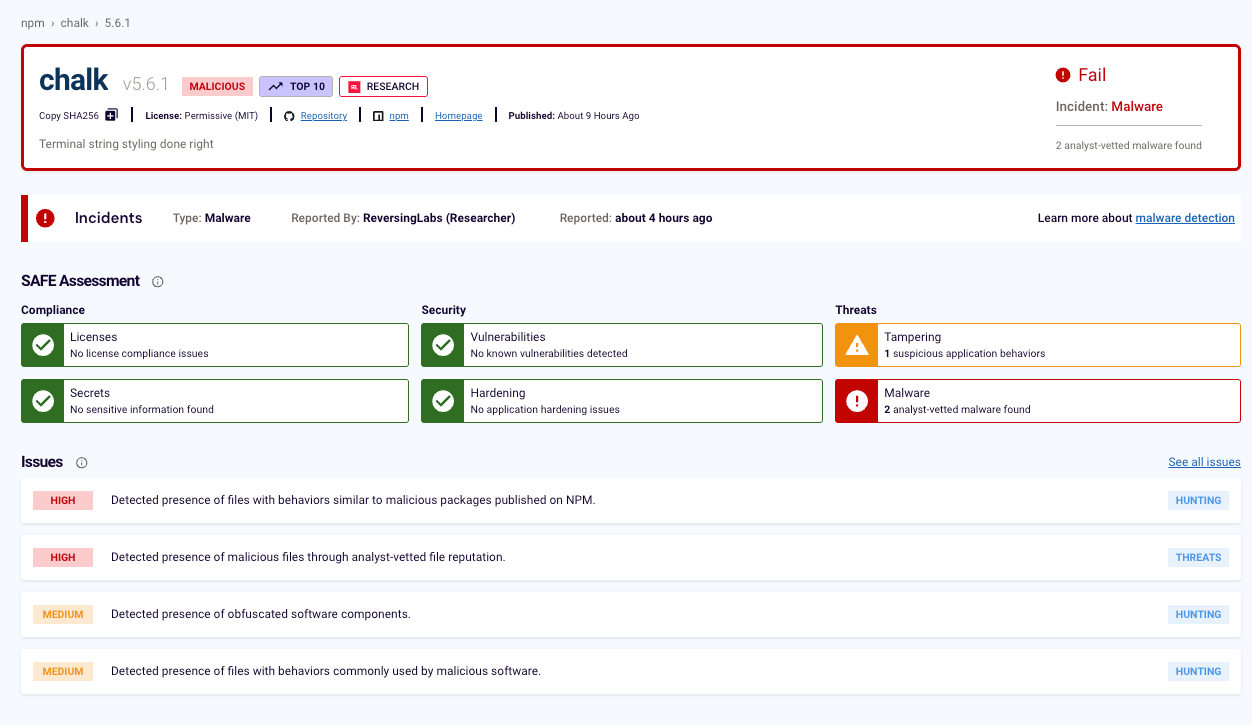Navigate to chalk in the breadcrumb

[x=74, y=22]
